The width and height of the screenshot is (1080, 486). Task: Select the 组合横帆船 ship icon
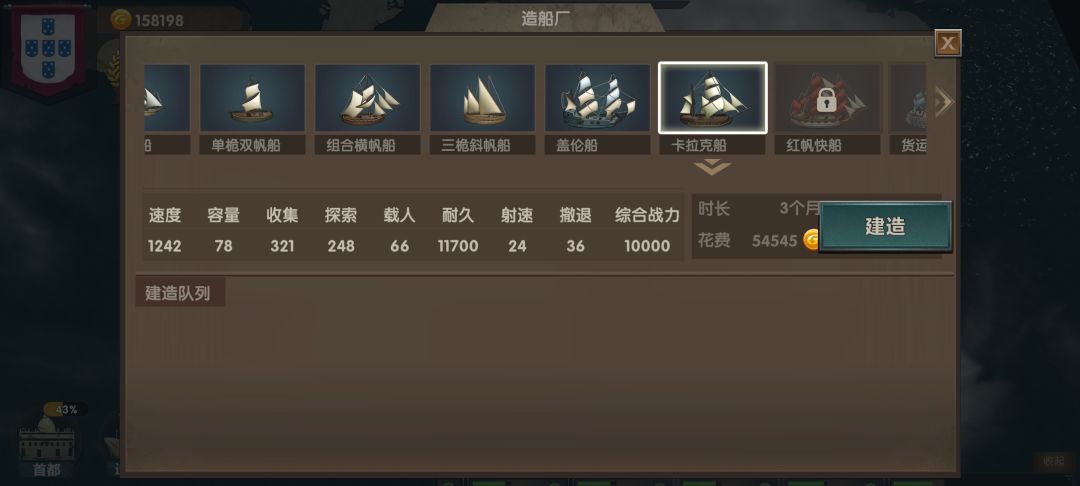click(367, 98)
